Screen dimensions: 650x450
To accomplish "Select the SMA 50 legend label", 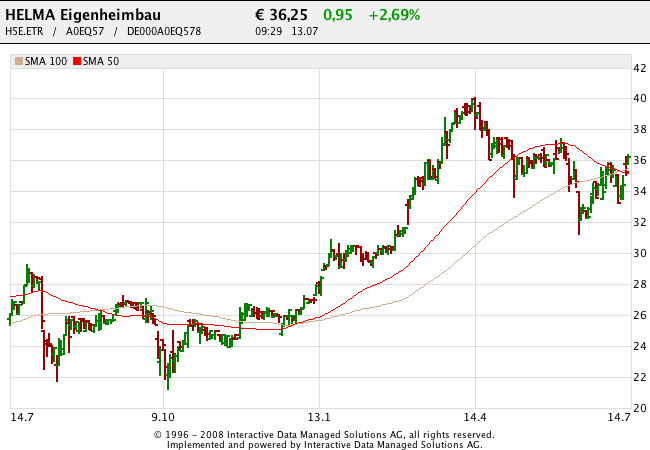I will pos(102,62).
